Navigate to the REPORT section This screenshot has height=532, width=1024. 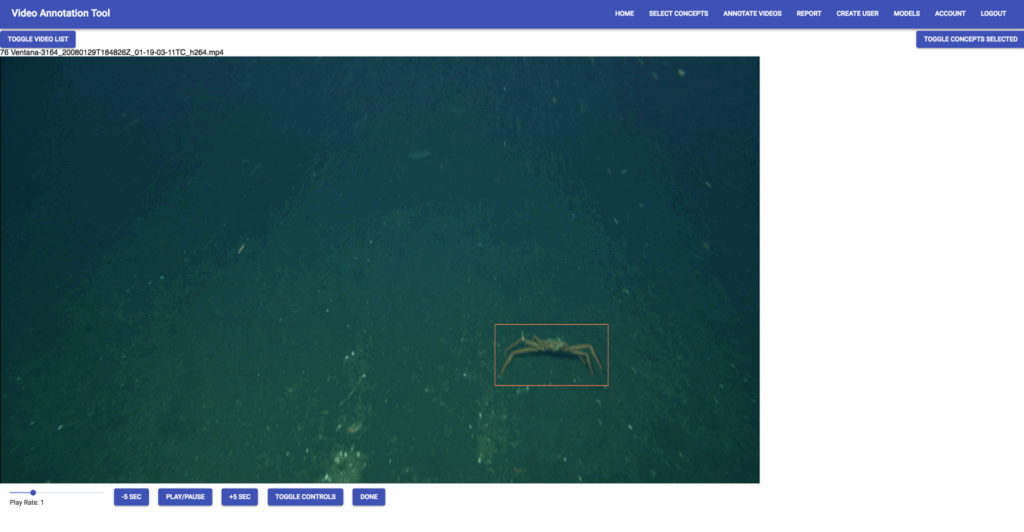point(809,14)
